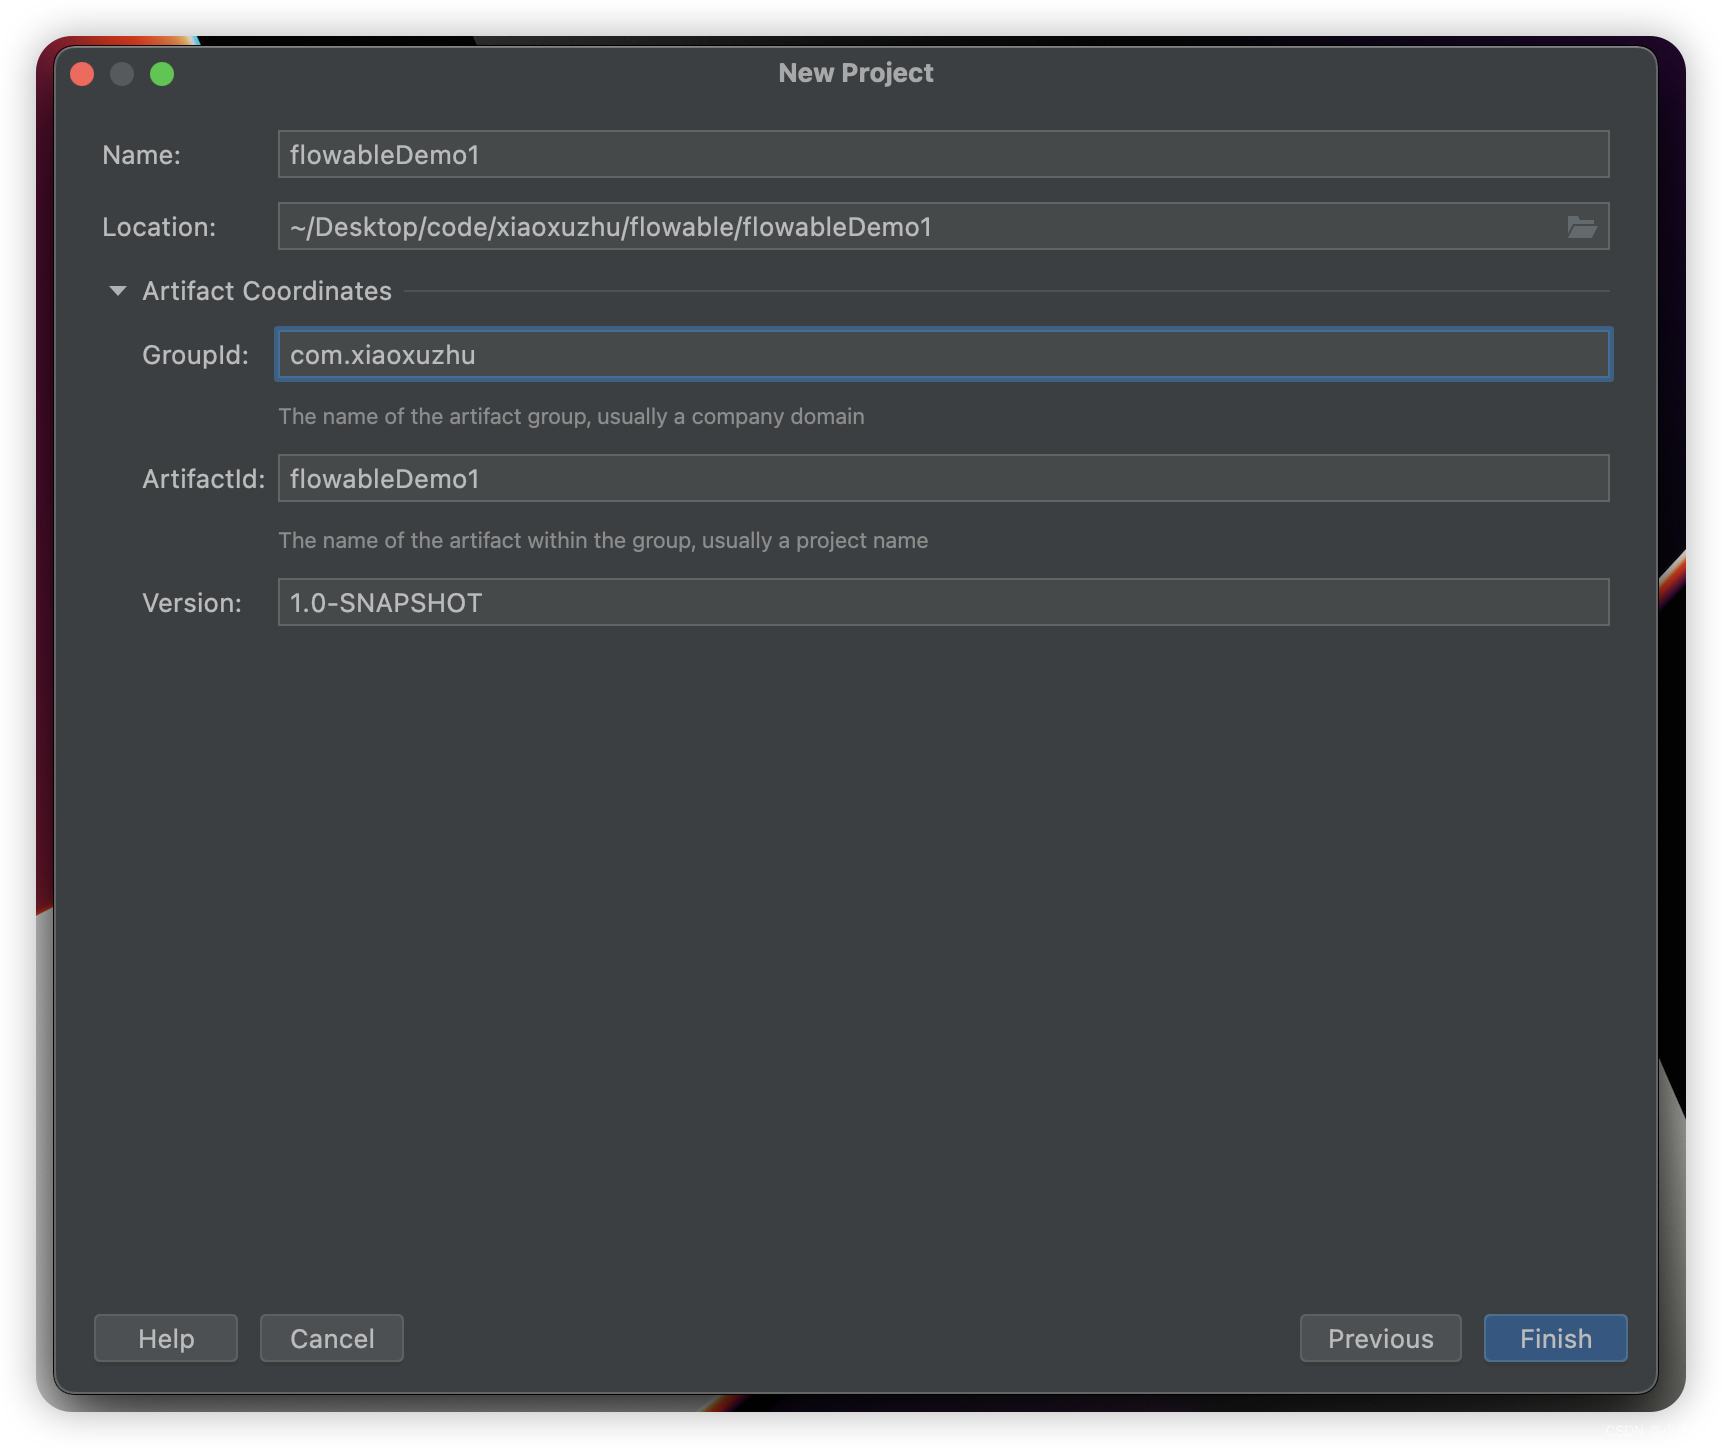The height and width of the screenshot is (1448, 1722).
Task: Click the hint 'usually a company domain'
Action: [730, 416]
